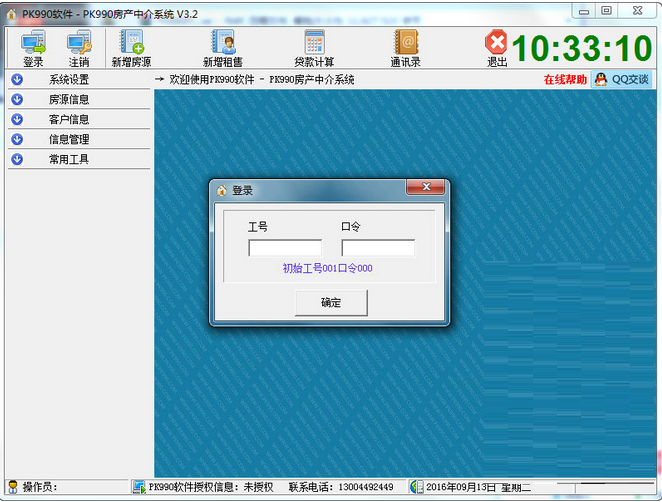Click the 欢迎使用PK990软件 welcome text
662x502 pixels.
[212, 79]
